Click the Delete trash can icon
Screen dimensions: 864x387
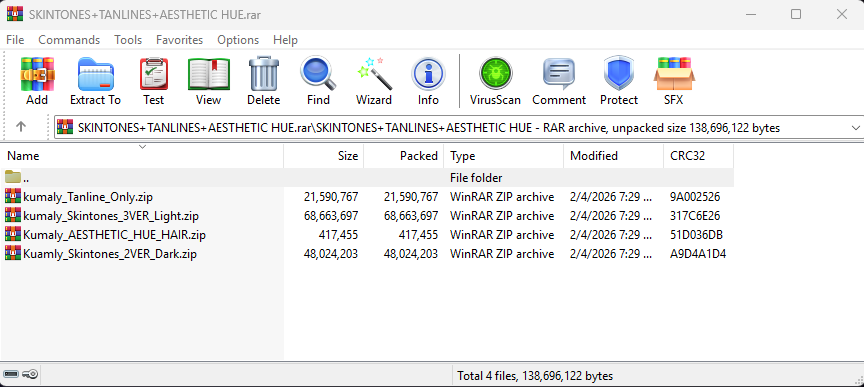click(x=263, y=74)
